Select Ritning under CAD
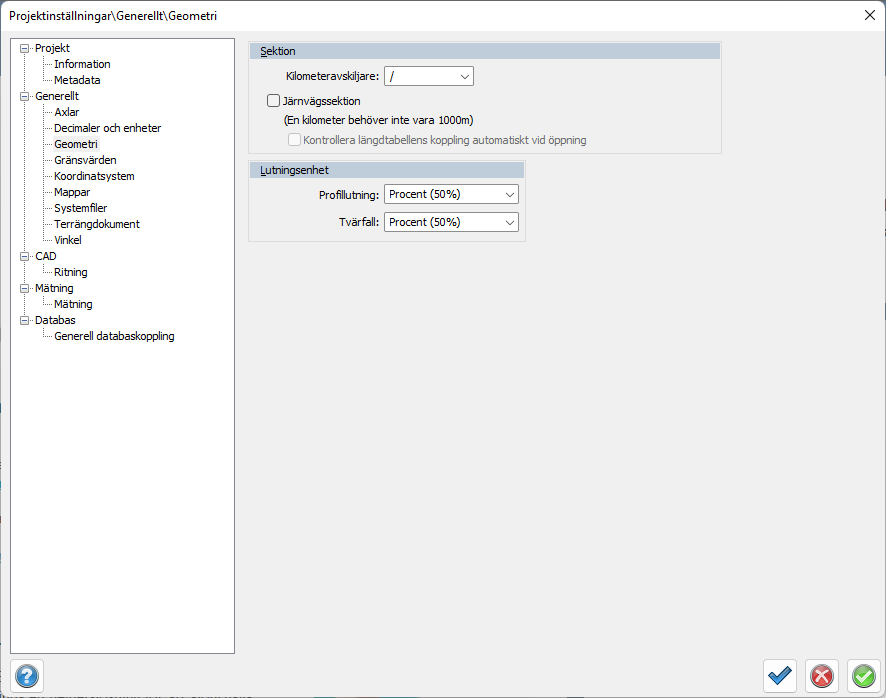 (x=71, y=272)
